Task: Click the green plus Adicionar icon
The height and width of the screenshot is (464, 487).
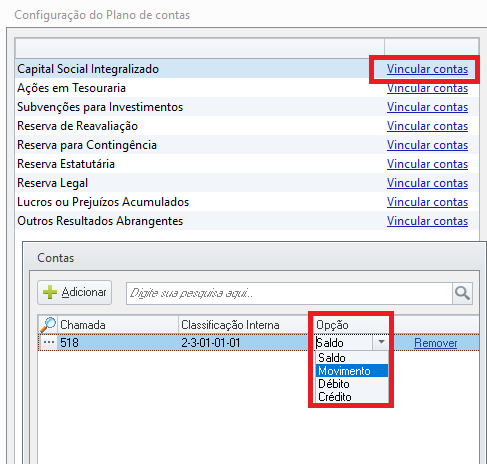Action: point(50,292)
